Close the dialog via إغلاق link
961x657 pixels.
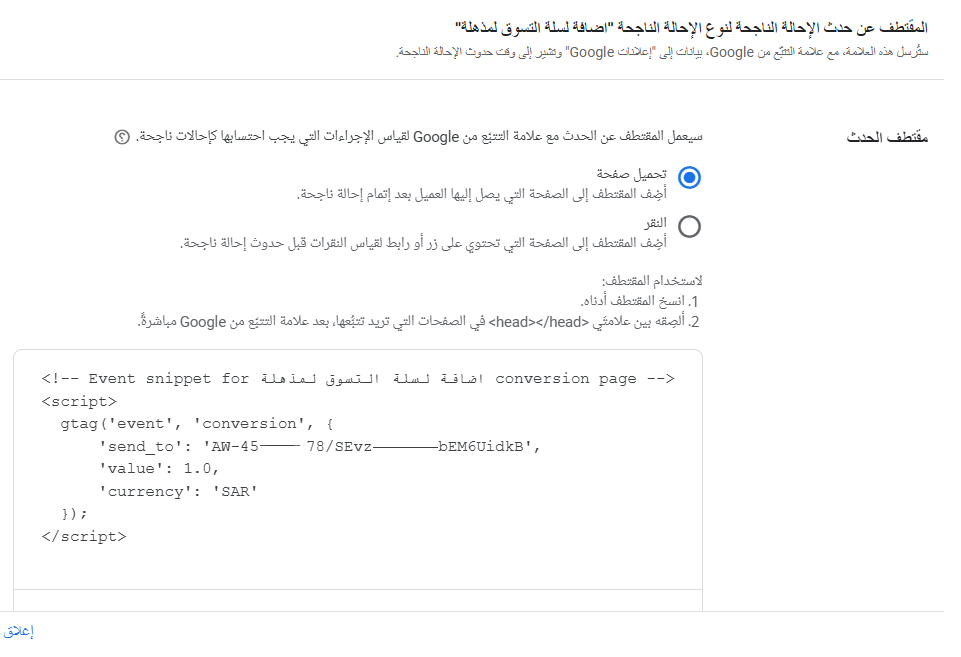click(18, 631)
